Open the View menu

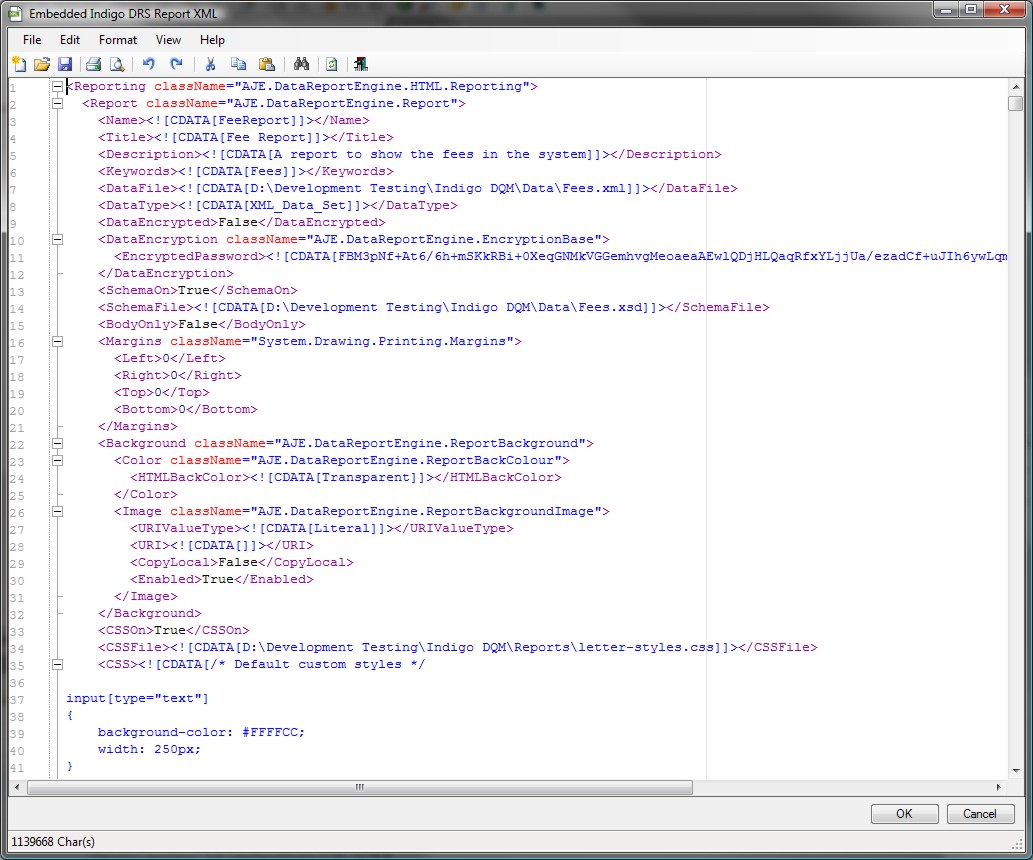click(x=168, y=40)
